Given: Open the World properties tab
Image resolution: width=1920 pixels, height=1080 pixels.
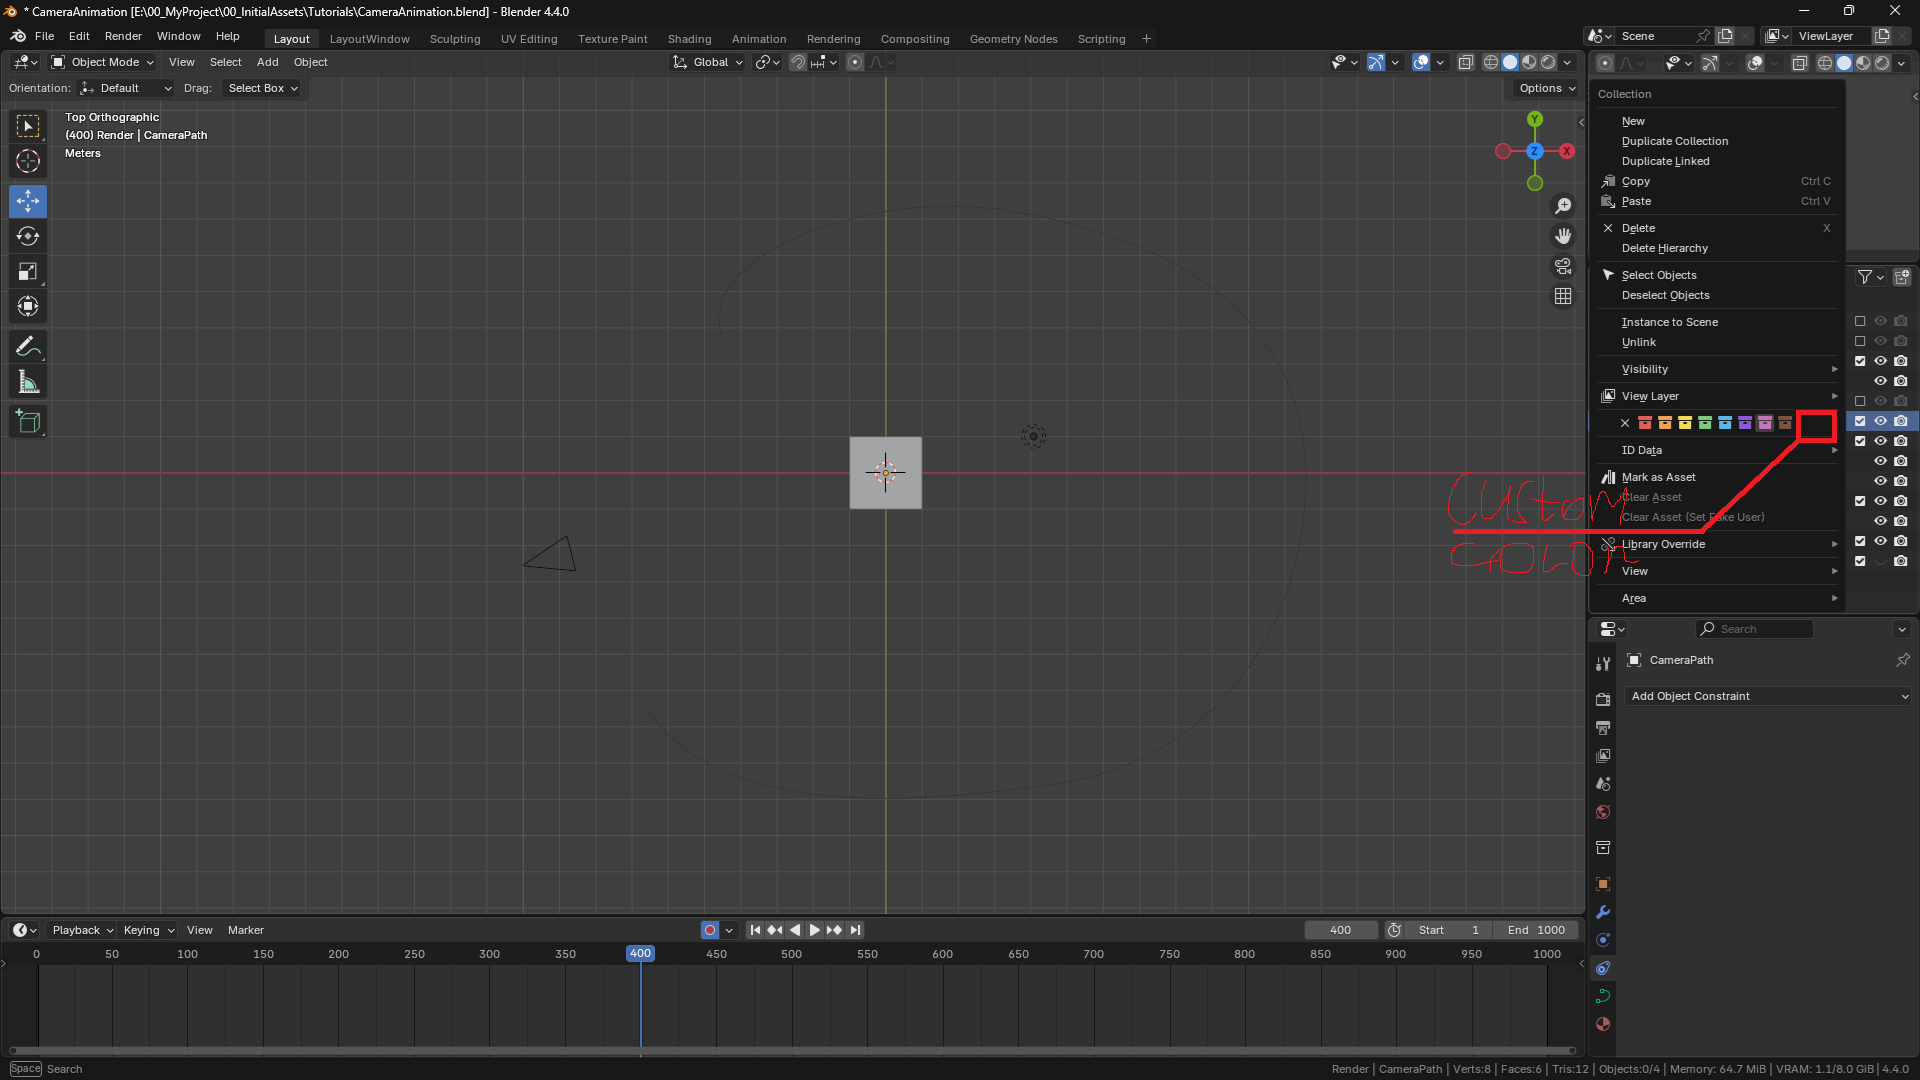Looking at the screenshot, I should click(1603, 812).
